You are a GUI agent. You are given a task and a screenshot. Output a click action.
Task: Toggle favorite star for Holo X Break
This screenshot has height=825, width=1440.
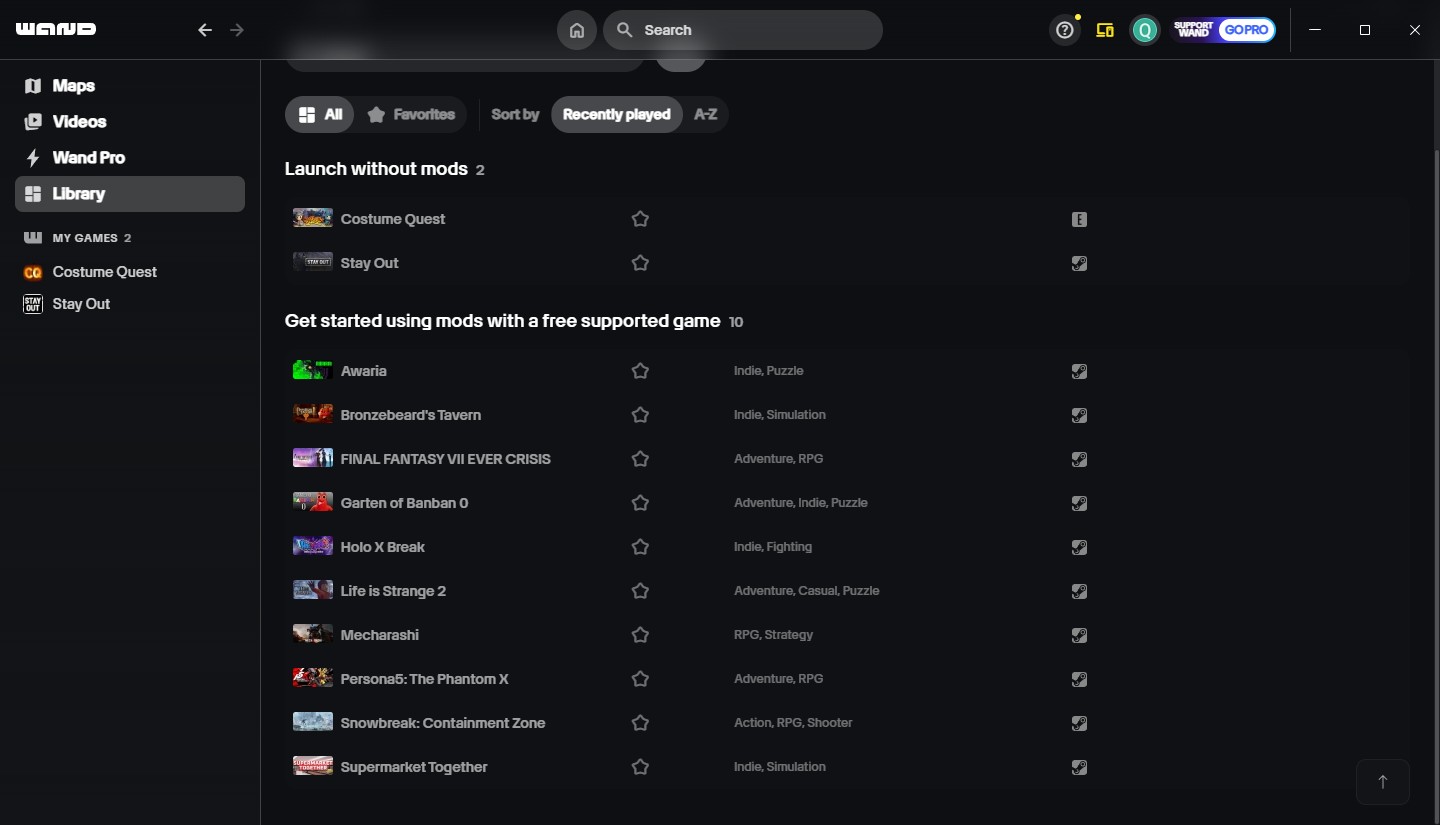click(640, 547)
